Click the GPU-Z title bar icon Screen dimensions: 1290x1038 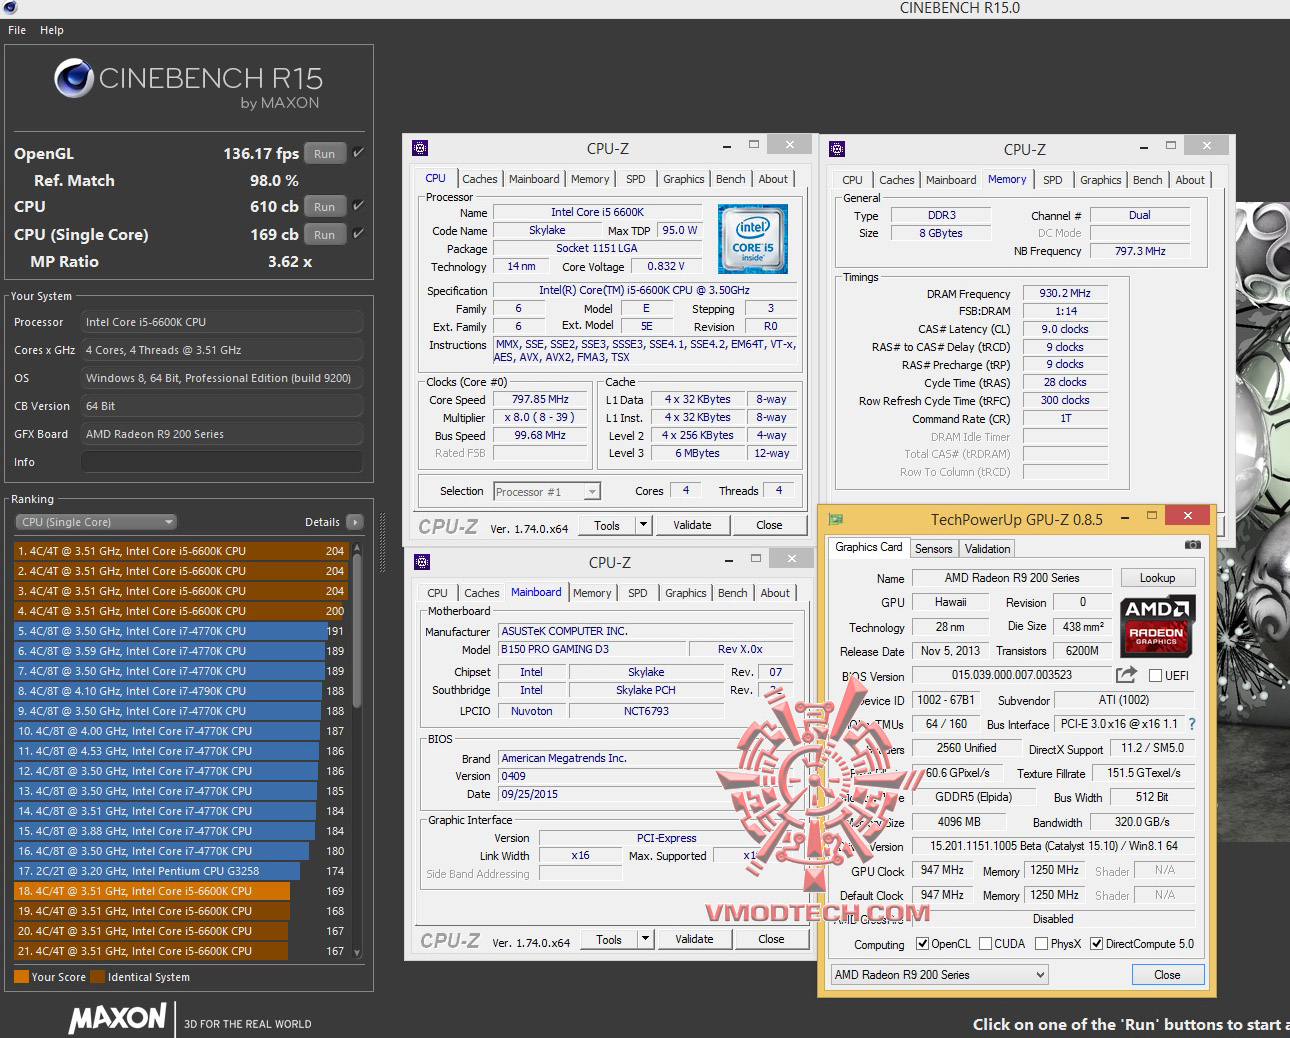[836, 519]
